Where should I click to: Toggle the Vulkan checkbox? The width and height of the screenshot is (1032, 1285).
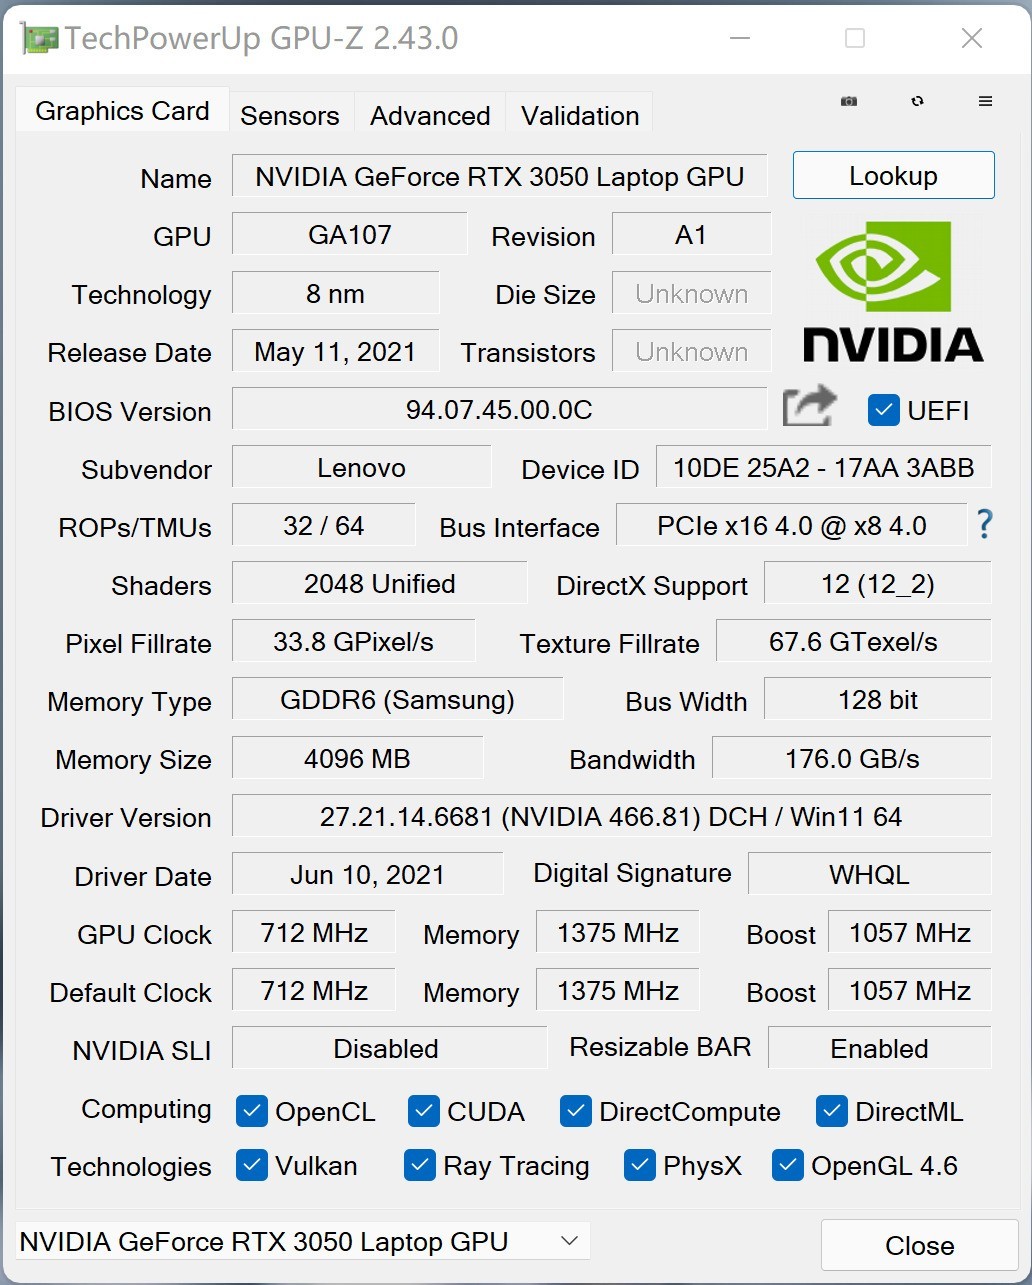(x=252, y=1166)
